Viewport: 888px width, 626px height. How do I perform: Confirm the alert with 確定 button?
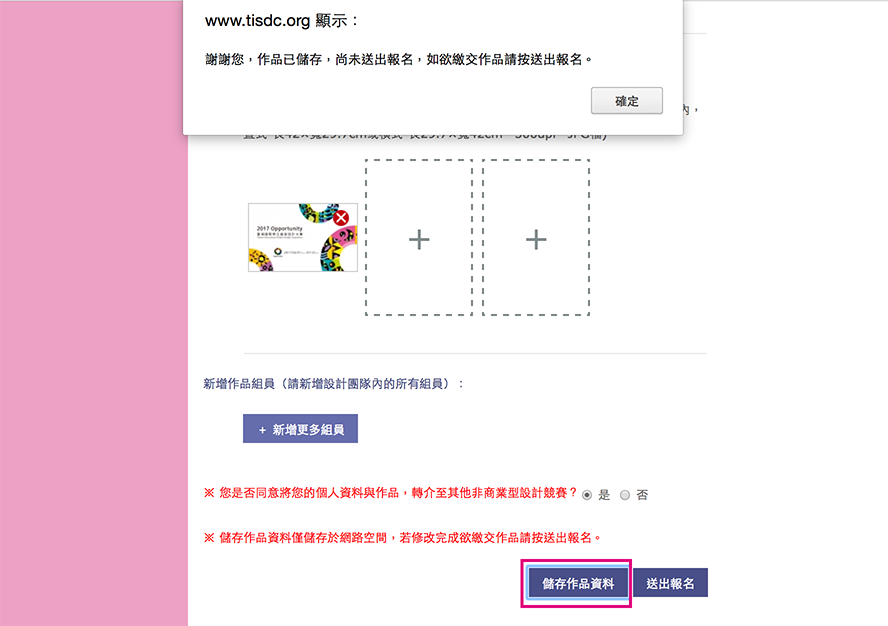coord(627,101)
